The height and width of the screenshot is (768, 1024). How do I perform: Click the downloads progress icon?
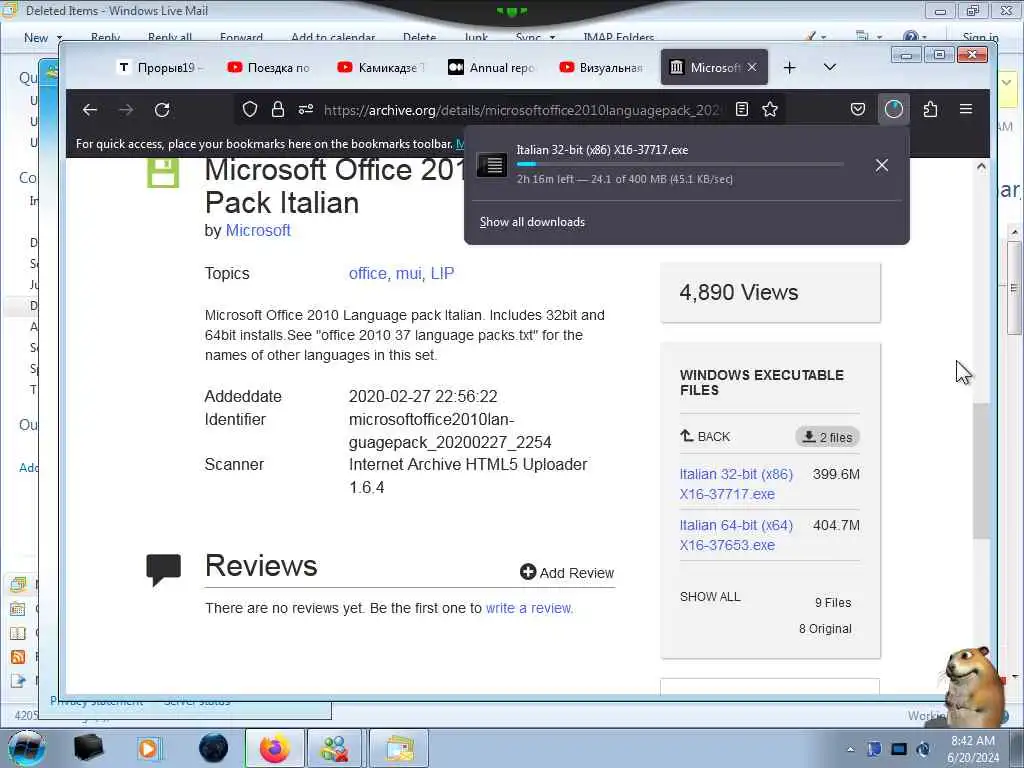click(x=893, y=109)
